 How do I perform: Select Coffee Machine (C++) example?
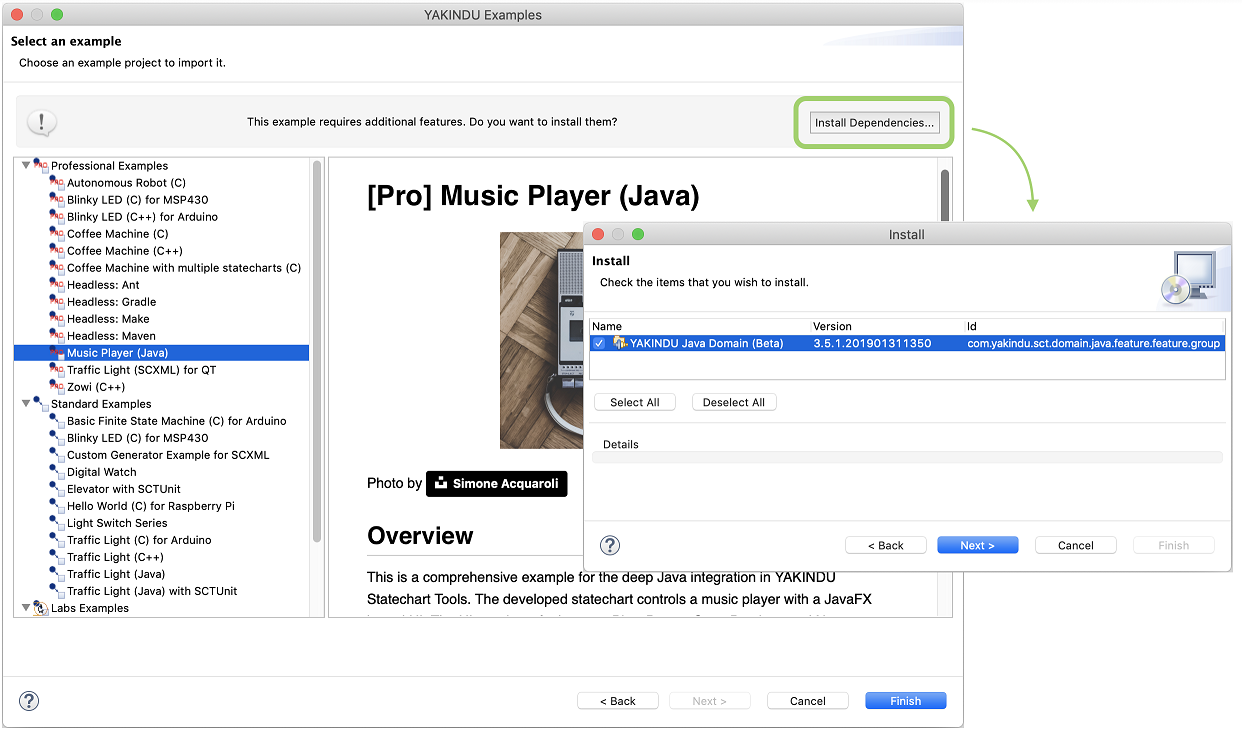pos(124,251)
